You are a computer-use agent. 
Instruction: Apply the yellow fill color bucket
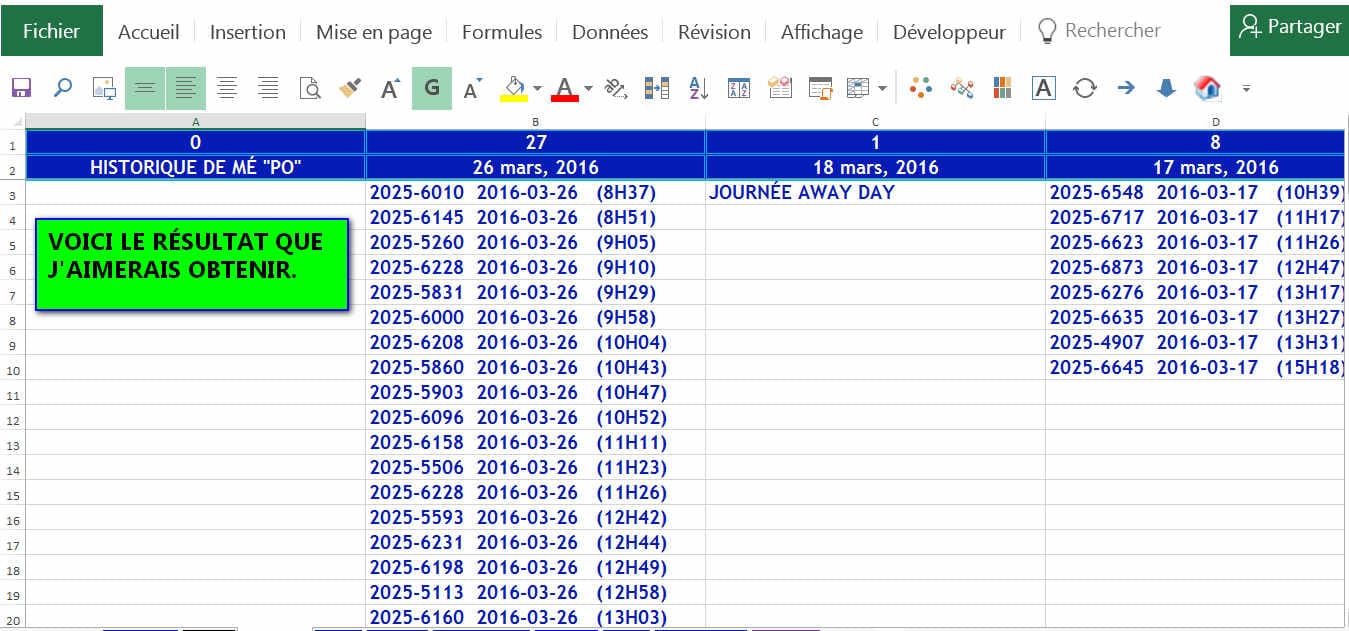click(x=514, y=89)
